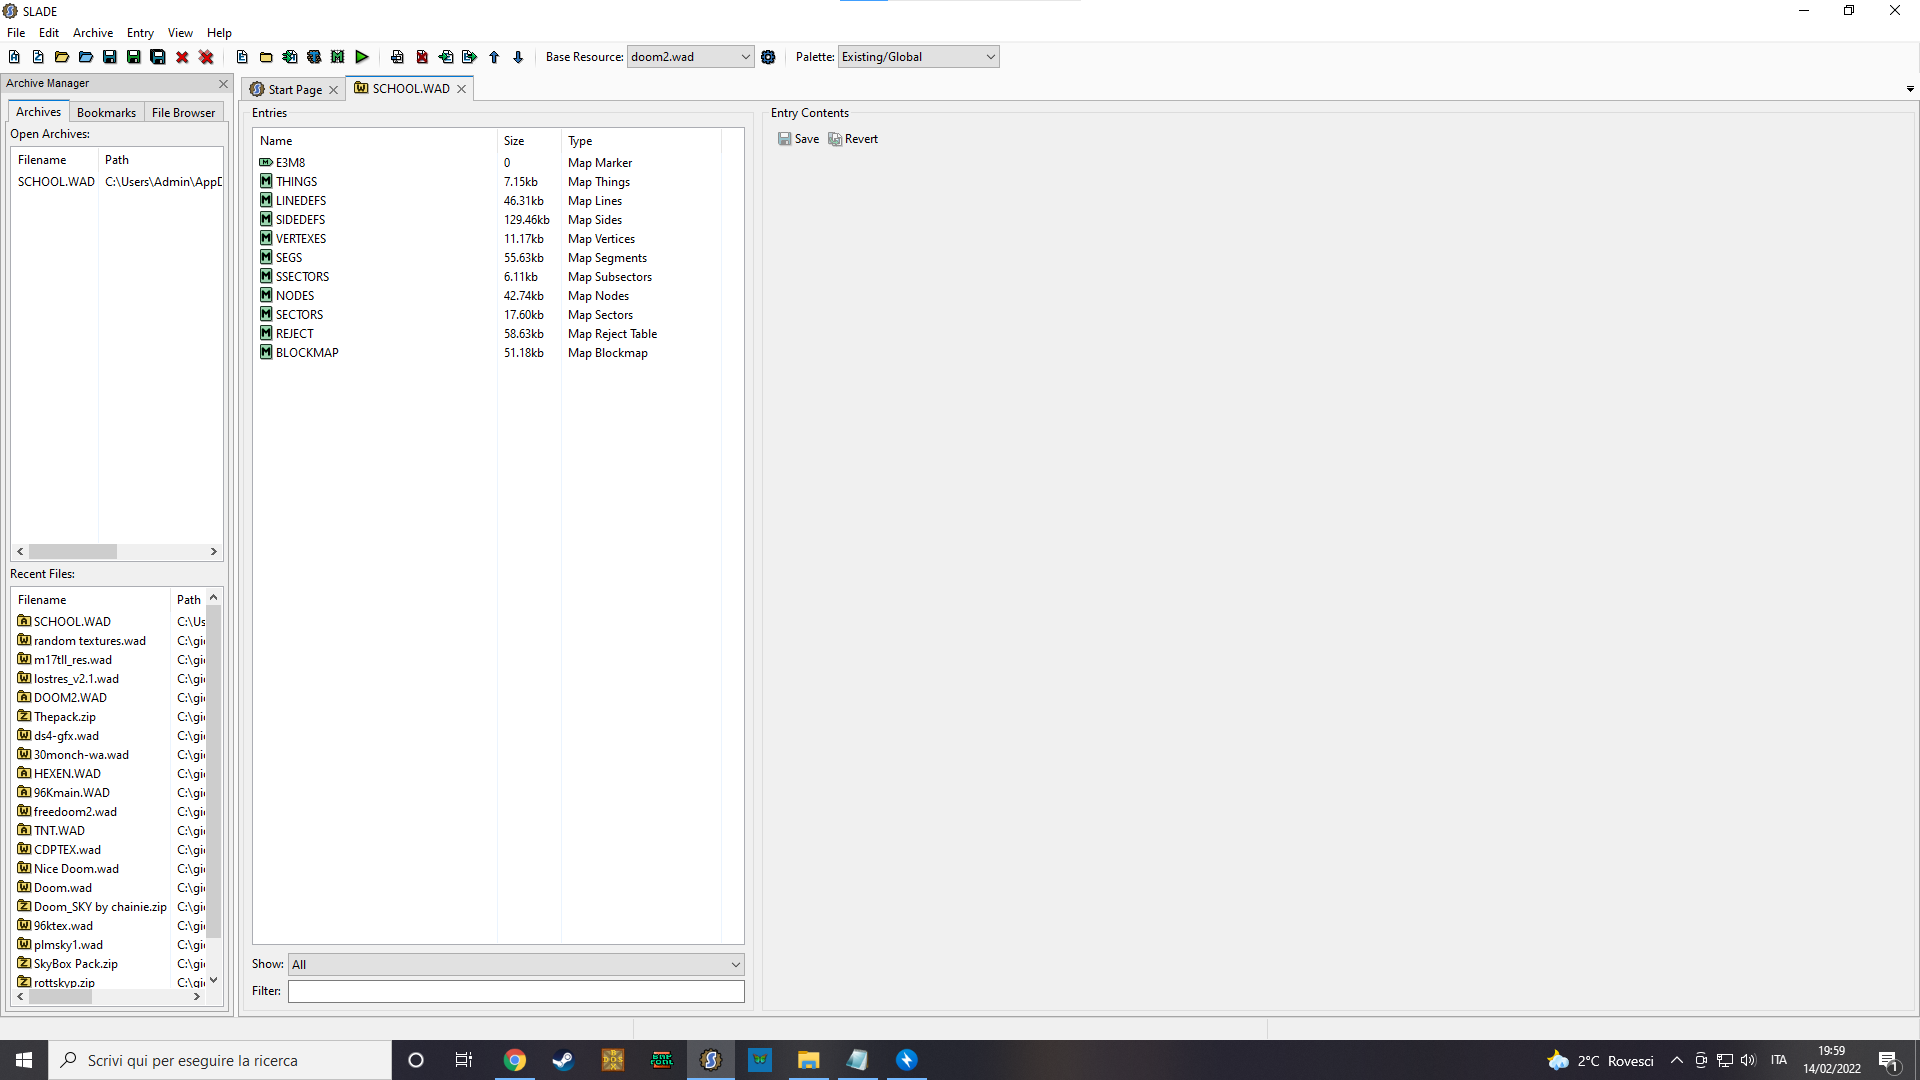
Task: Open Steam from the Windows taskbar
Action: coord(563,1060)
